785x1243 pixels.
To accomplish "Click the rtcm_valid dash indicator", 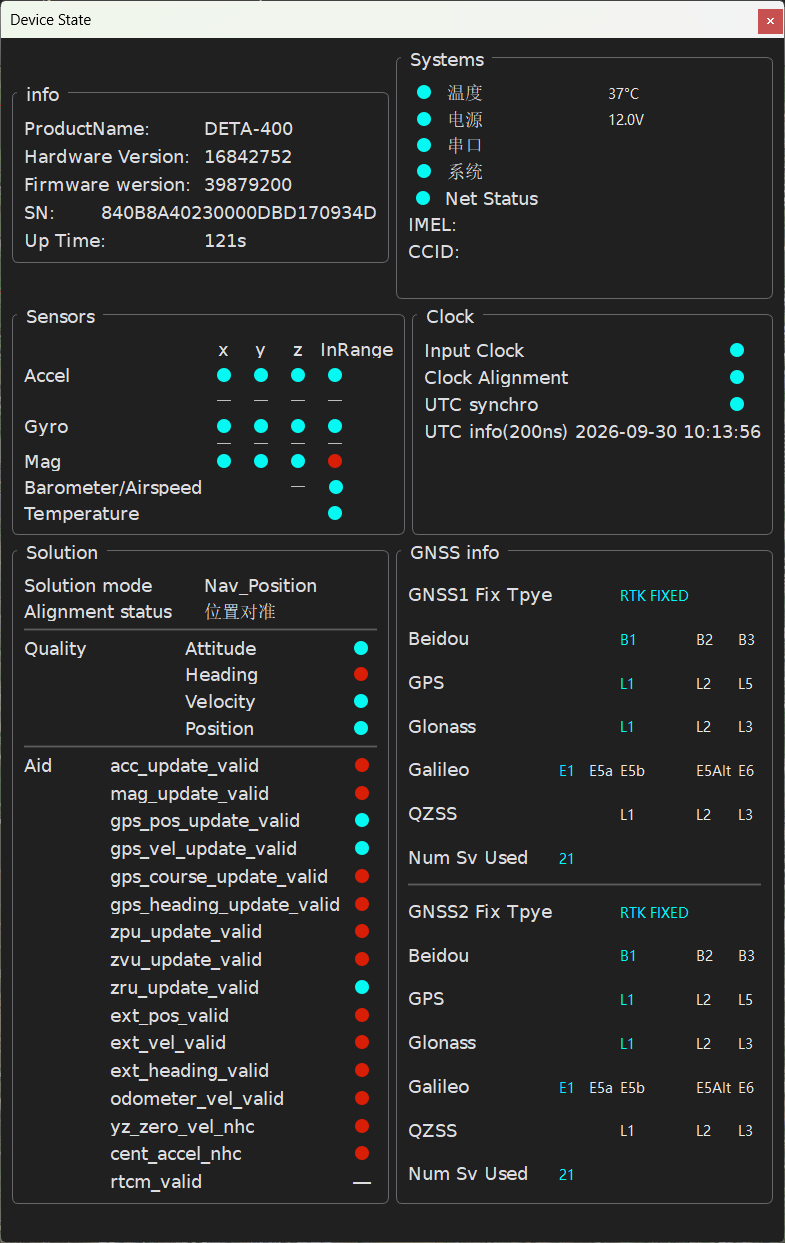I will [x=362, y=1183].
